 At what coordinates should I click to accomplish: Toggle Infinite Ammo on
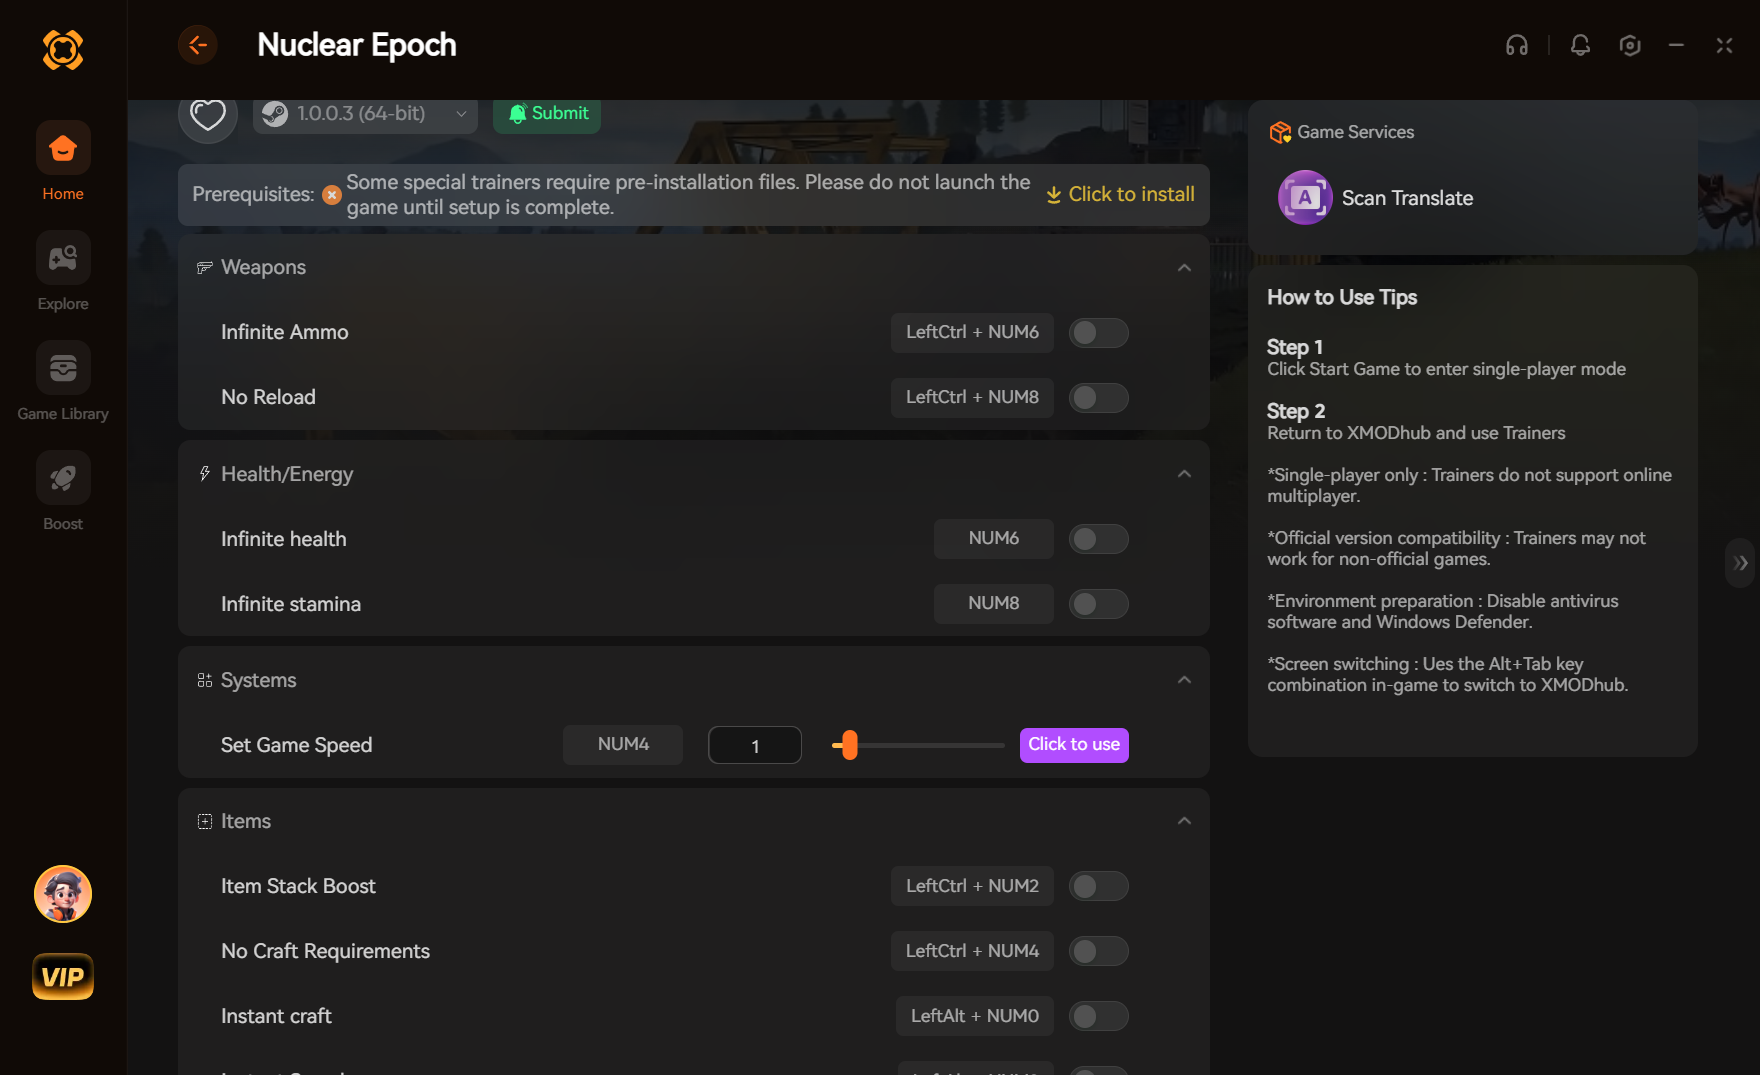[1098, 333]
